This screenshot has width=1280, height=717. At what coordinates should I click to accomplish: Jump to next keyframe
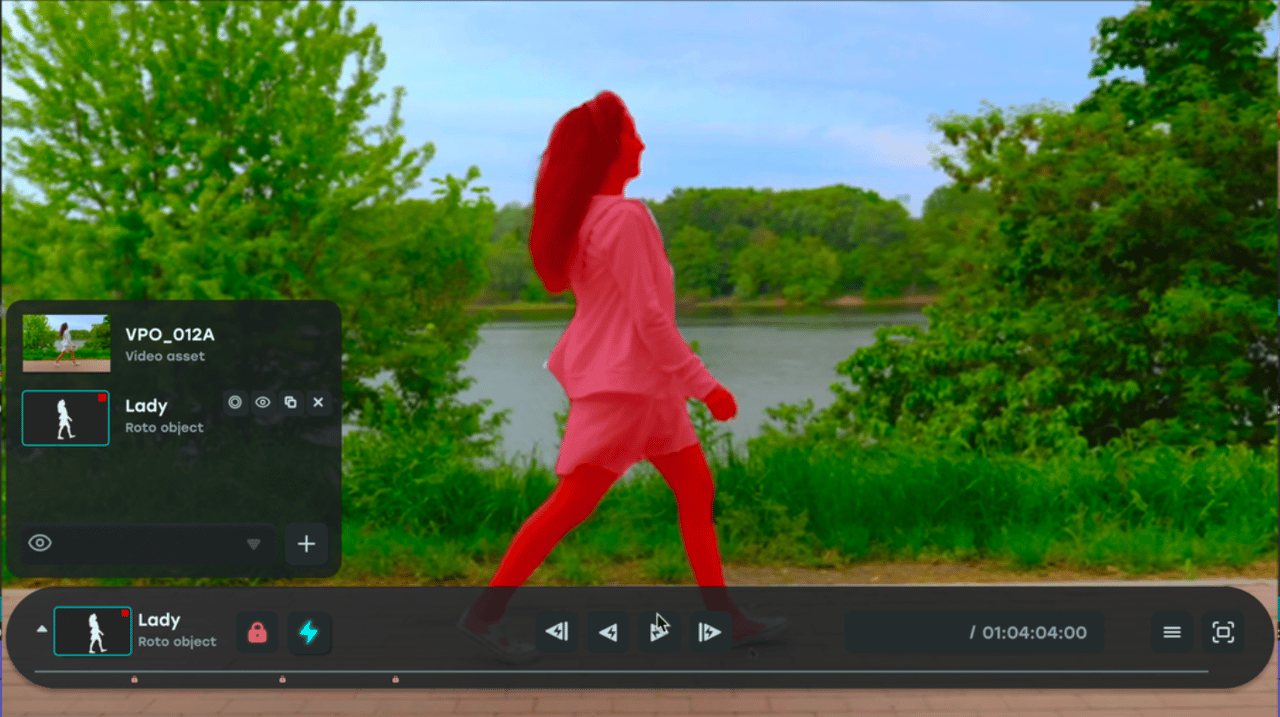[x=709, y=632]
